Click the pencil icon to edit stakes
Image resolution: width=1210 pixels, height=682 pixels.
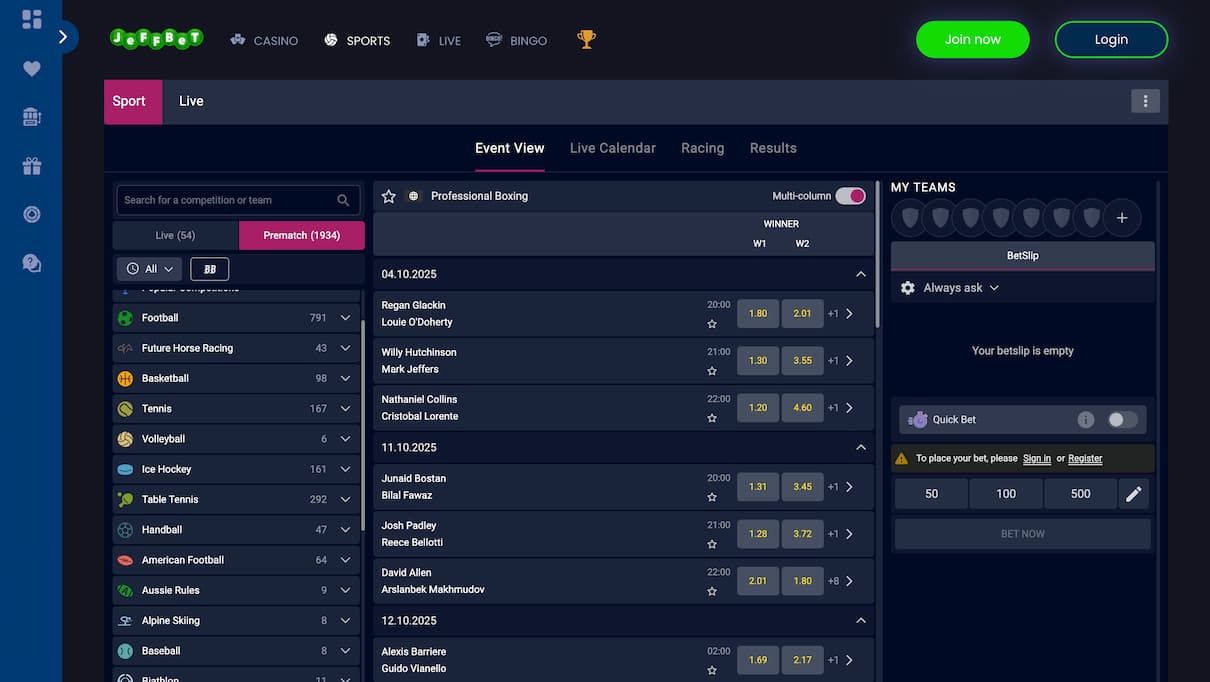point(1133,494)
